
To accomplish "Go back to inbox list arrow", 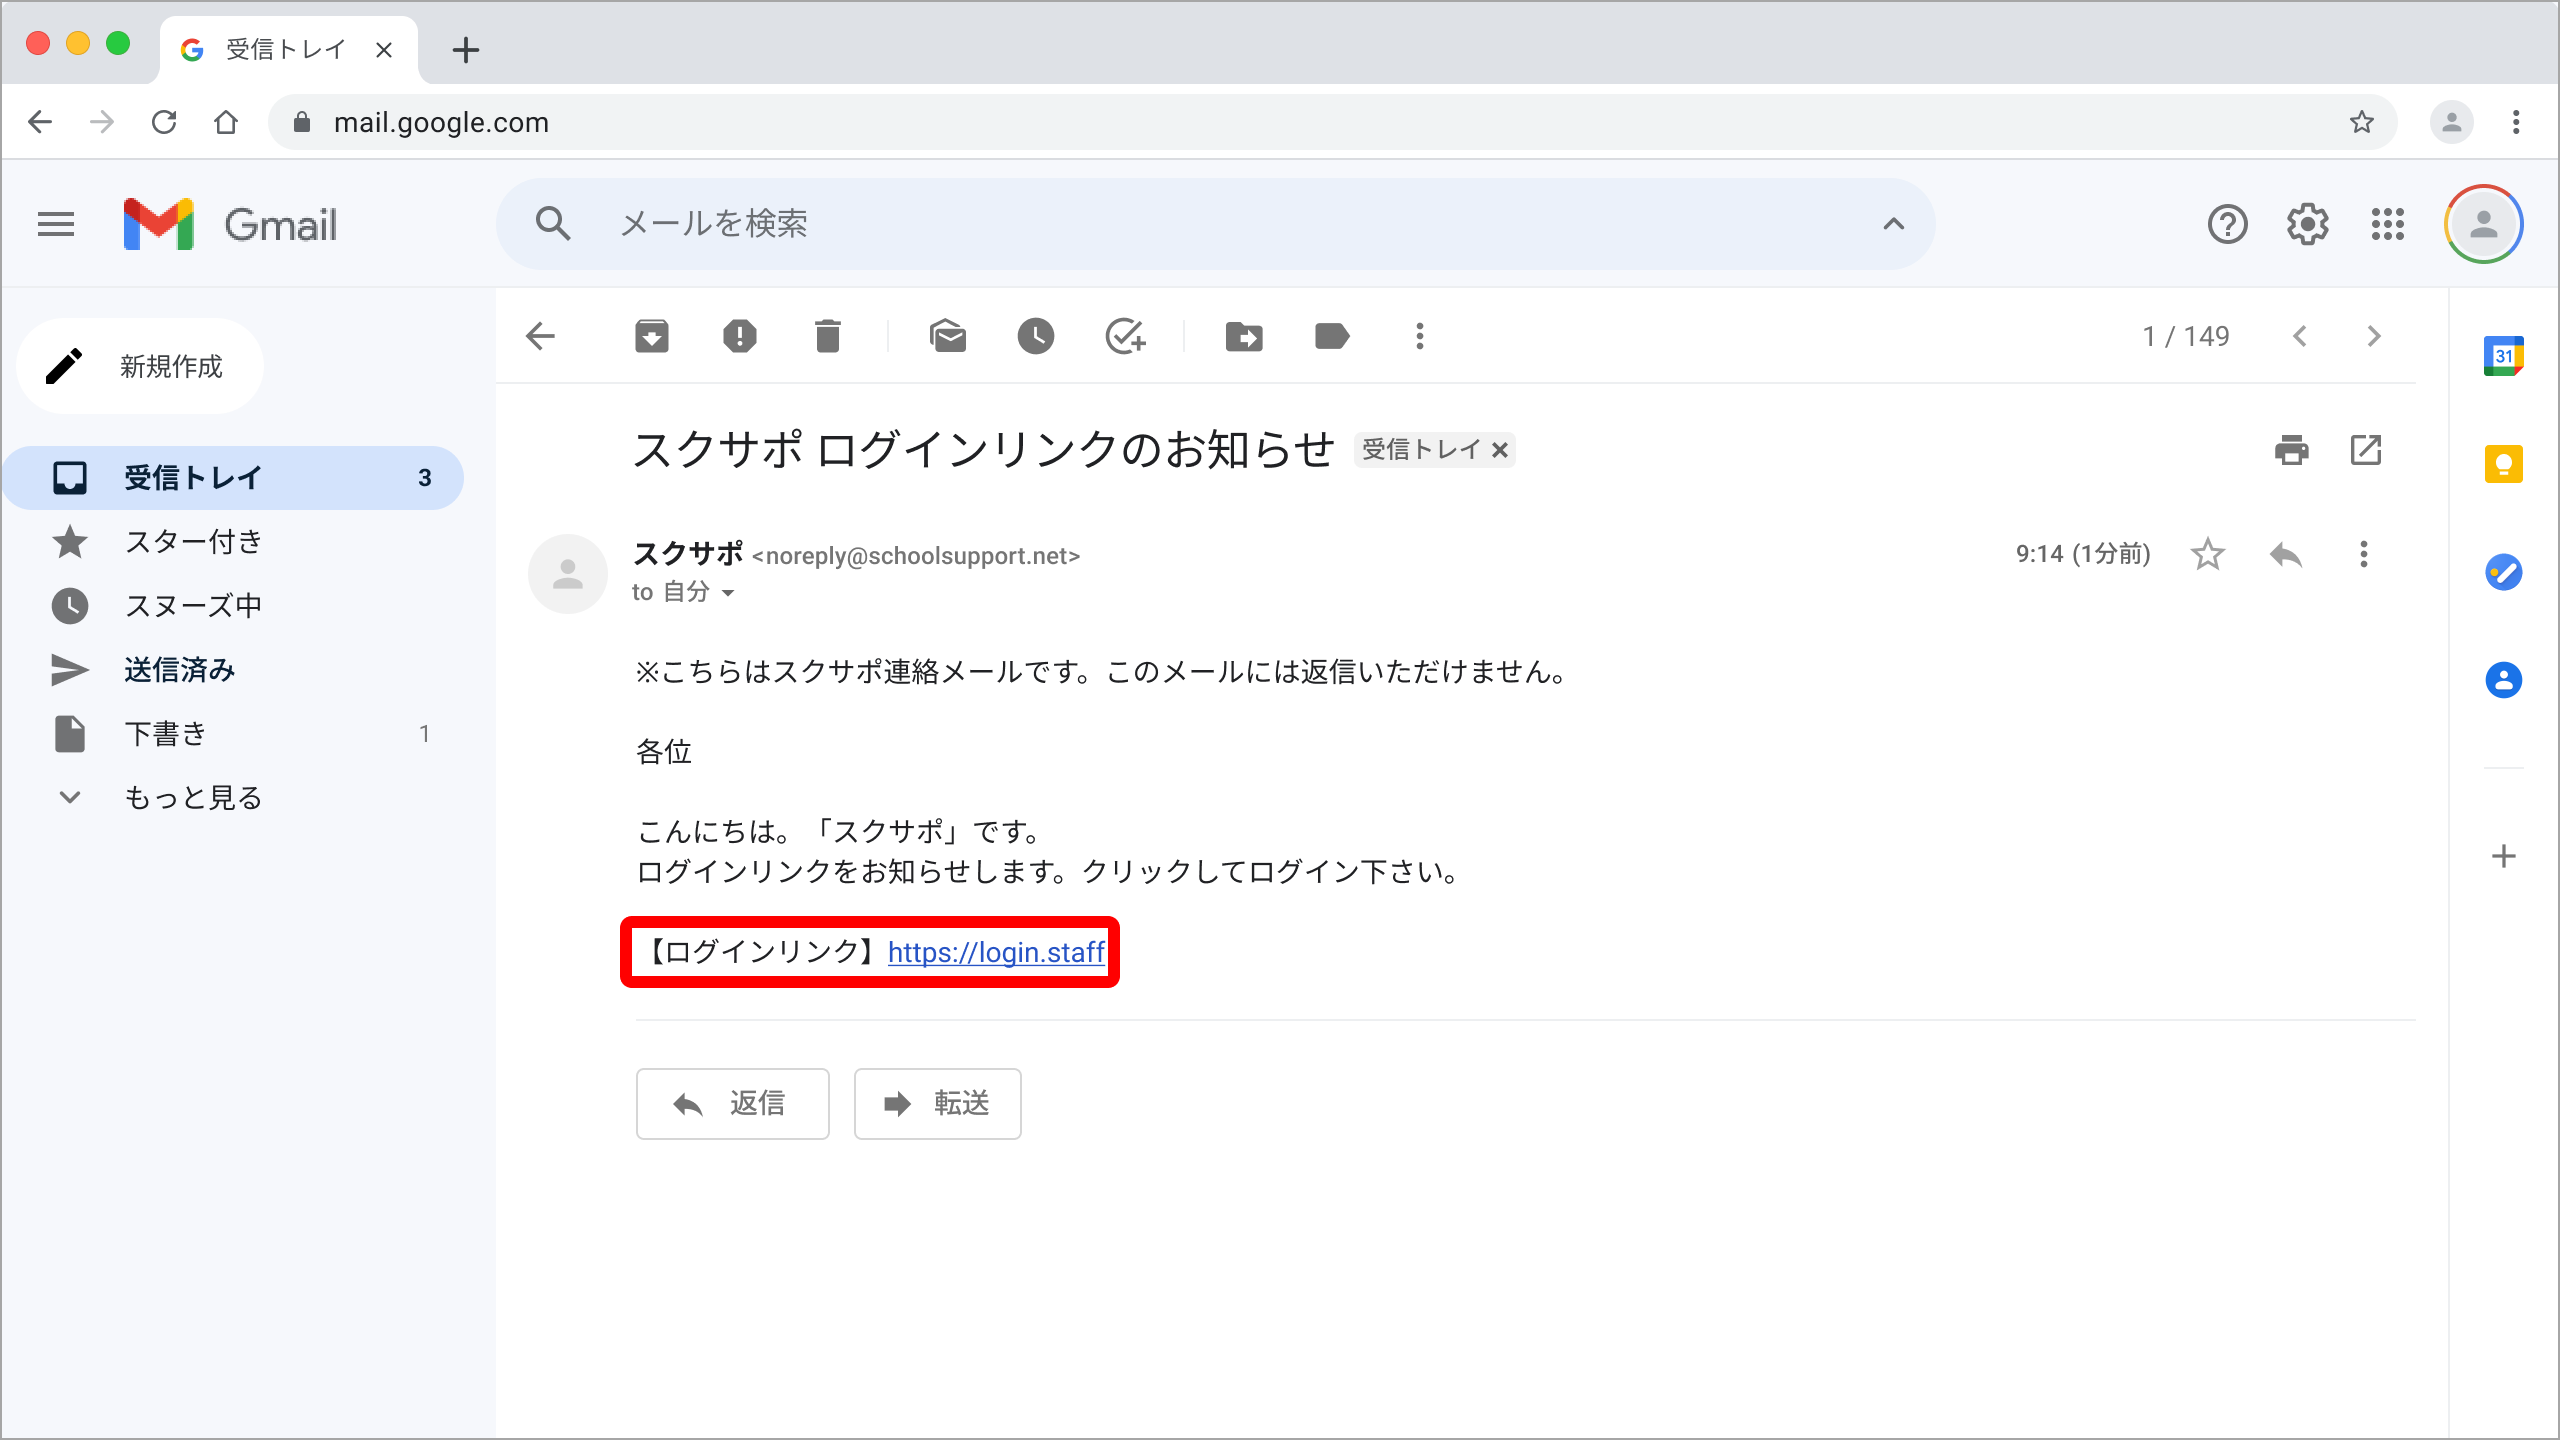I will click(x=540, y=336).
